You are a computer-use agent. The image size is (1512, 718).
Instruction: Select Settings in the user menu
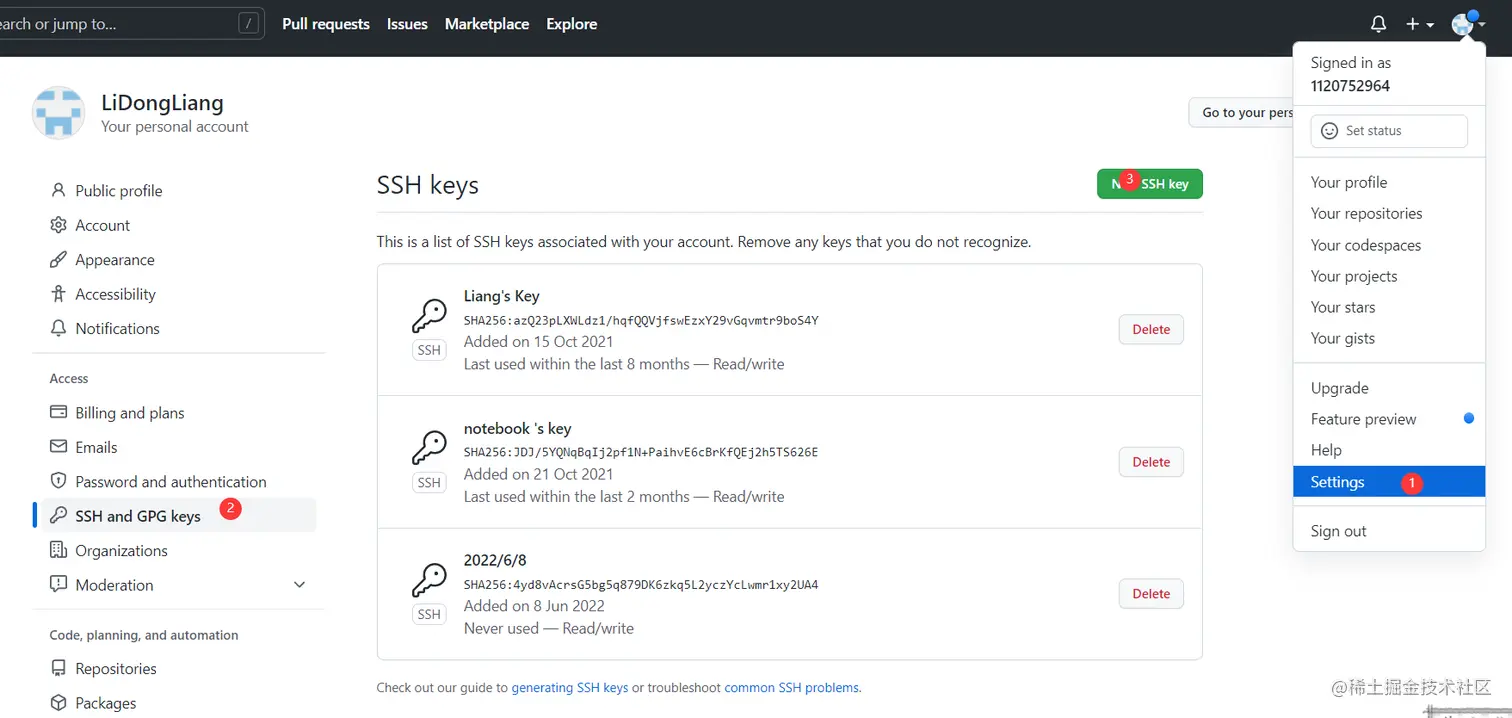1338,482
